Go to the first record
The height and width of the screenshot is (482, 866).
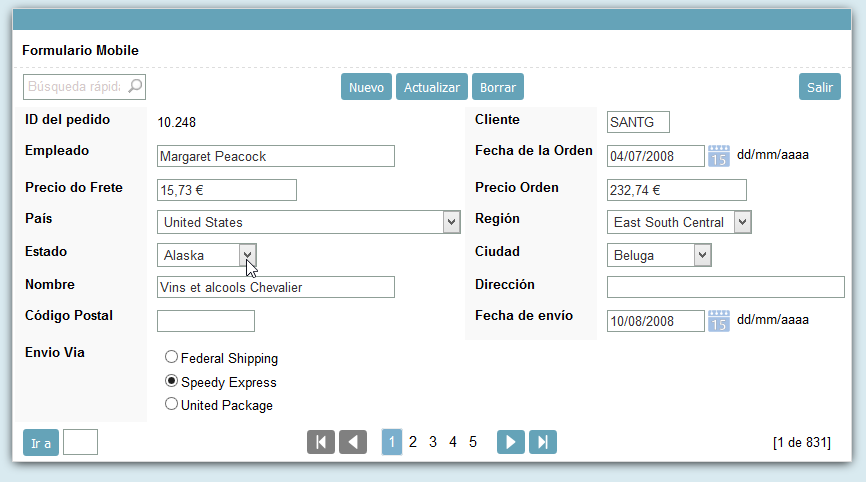pos(321,442)
